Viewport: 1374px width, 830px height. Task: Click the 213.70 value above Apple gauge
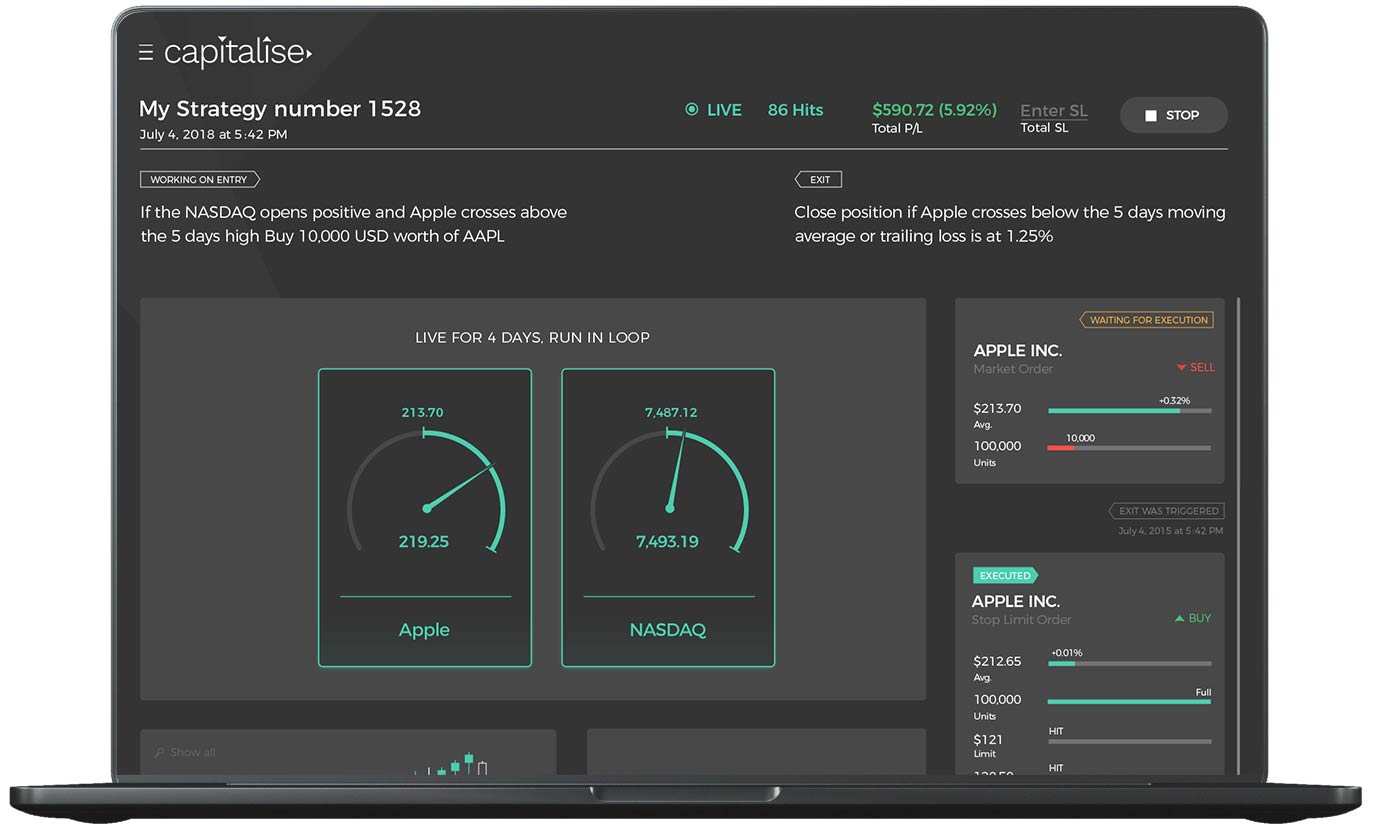click(422, 412)
